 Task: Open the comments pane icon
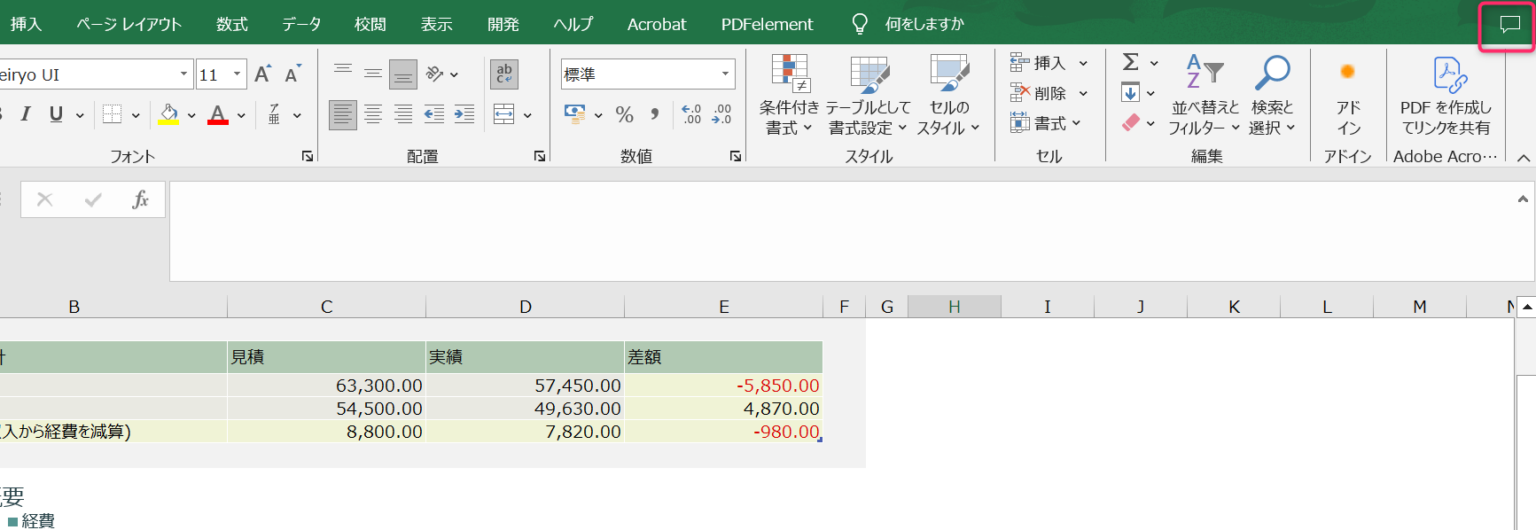[1509, 25]
